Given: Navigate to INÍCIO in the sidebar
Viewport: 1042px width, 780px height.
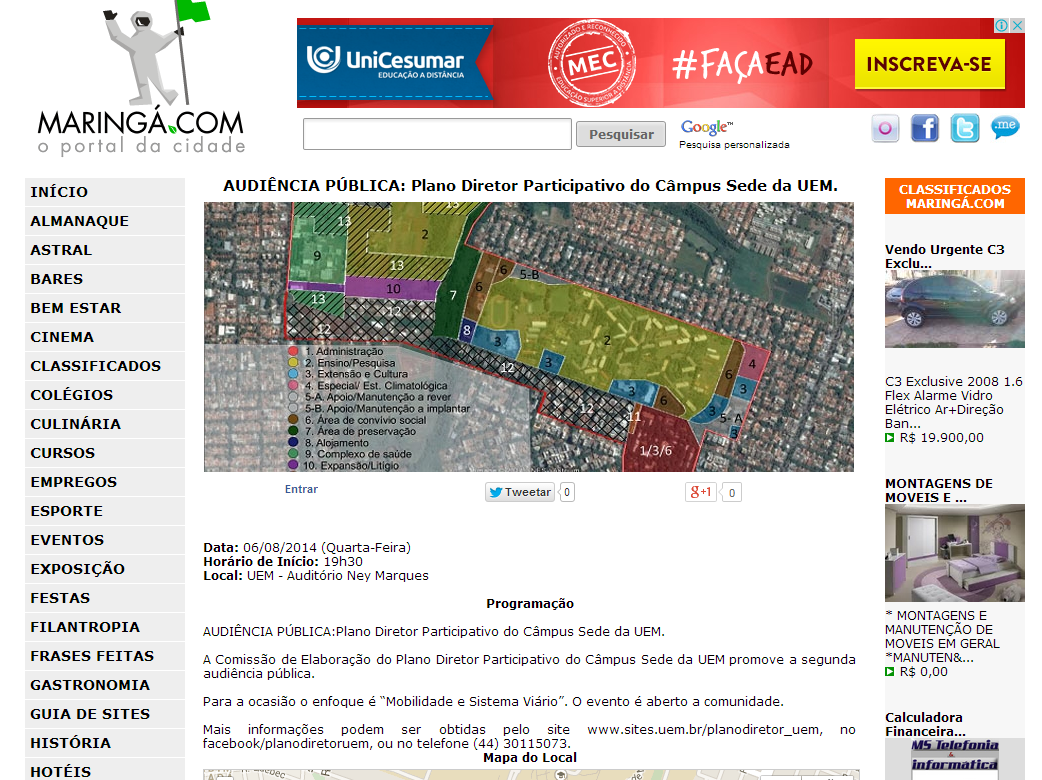Looking at the screenshot, I should (x=59, y=192).
